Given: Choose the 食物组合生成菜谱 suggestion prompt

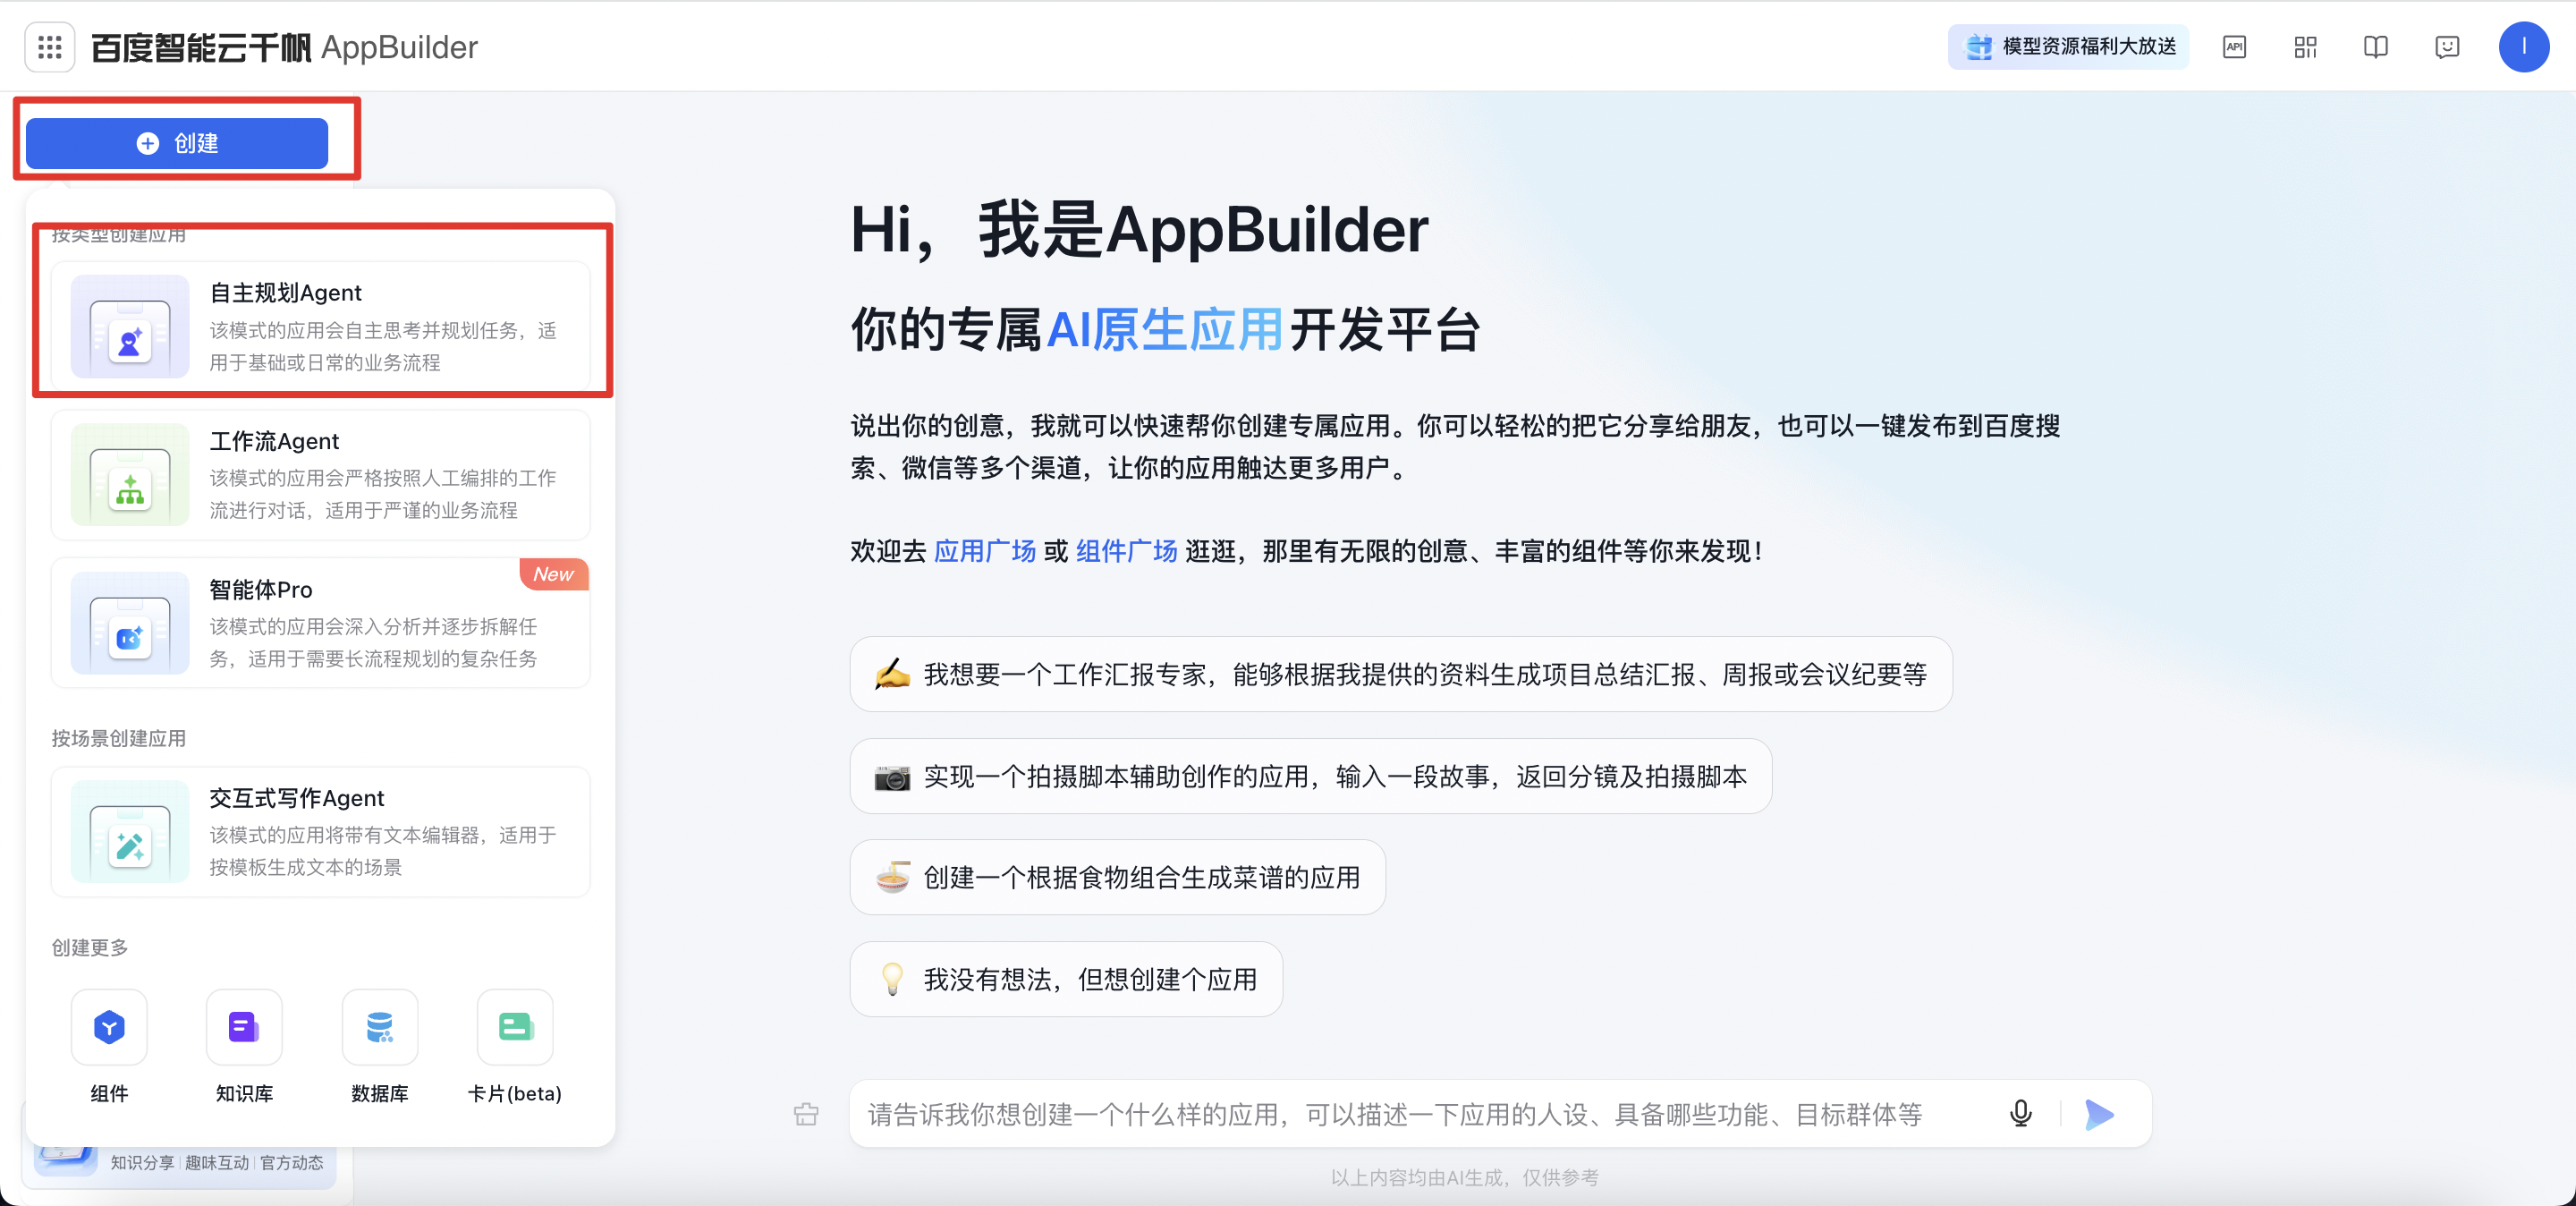Looking at the screenshot, I should (1117, 877).
